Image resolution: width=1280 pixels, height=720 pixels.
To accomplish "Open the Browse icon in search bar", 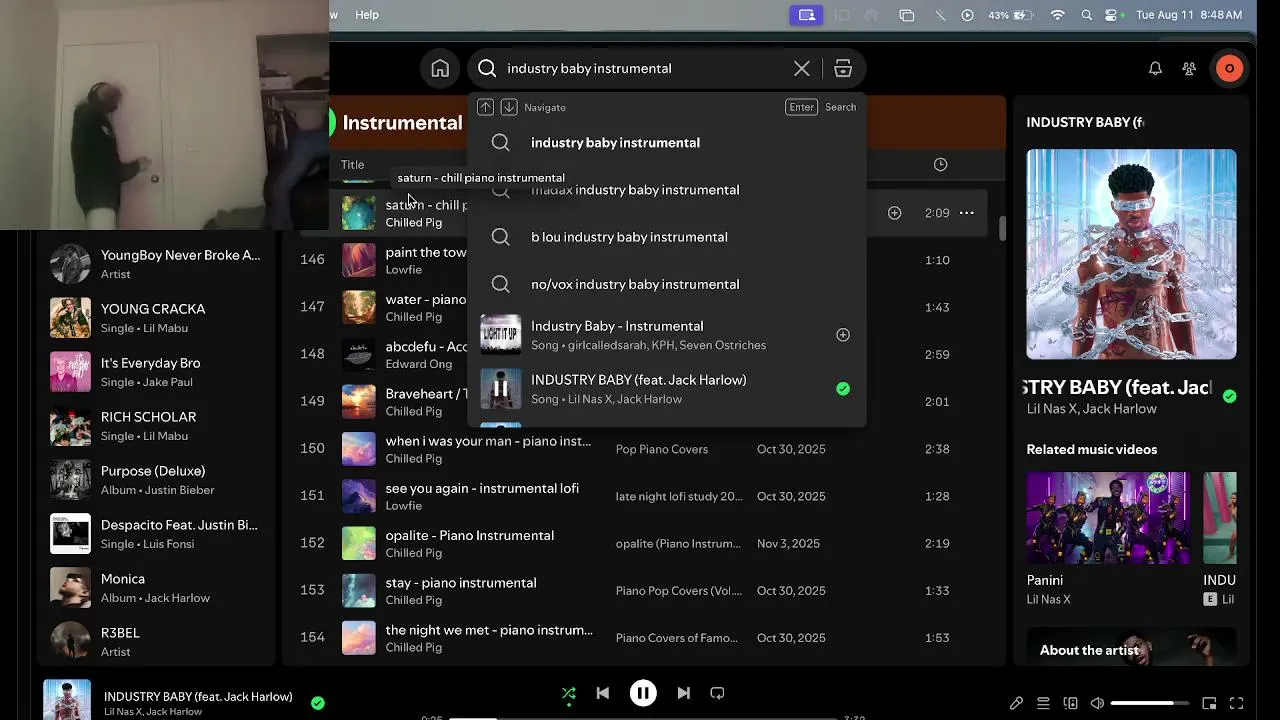I will [843, 69].
